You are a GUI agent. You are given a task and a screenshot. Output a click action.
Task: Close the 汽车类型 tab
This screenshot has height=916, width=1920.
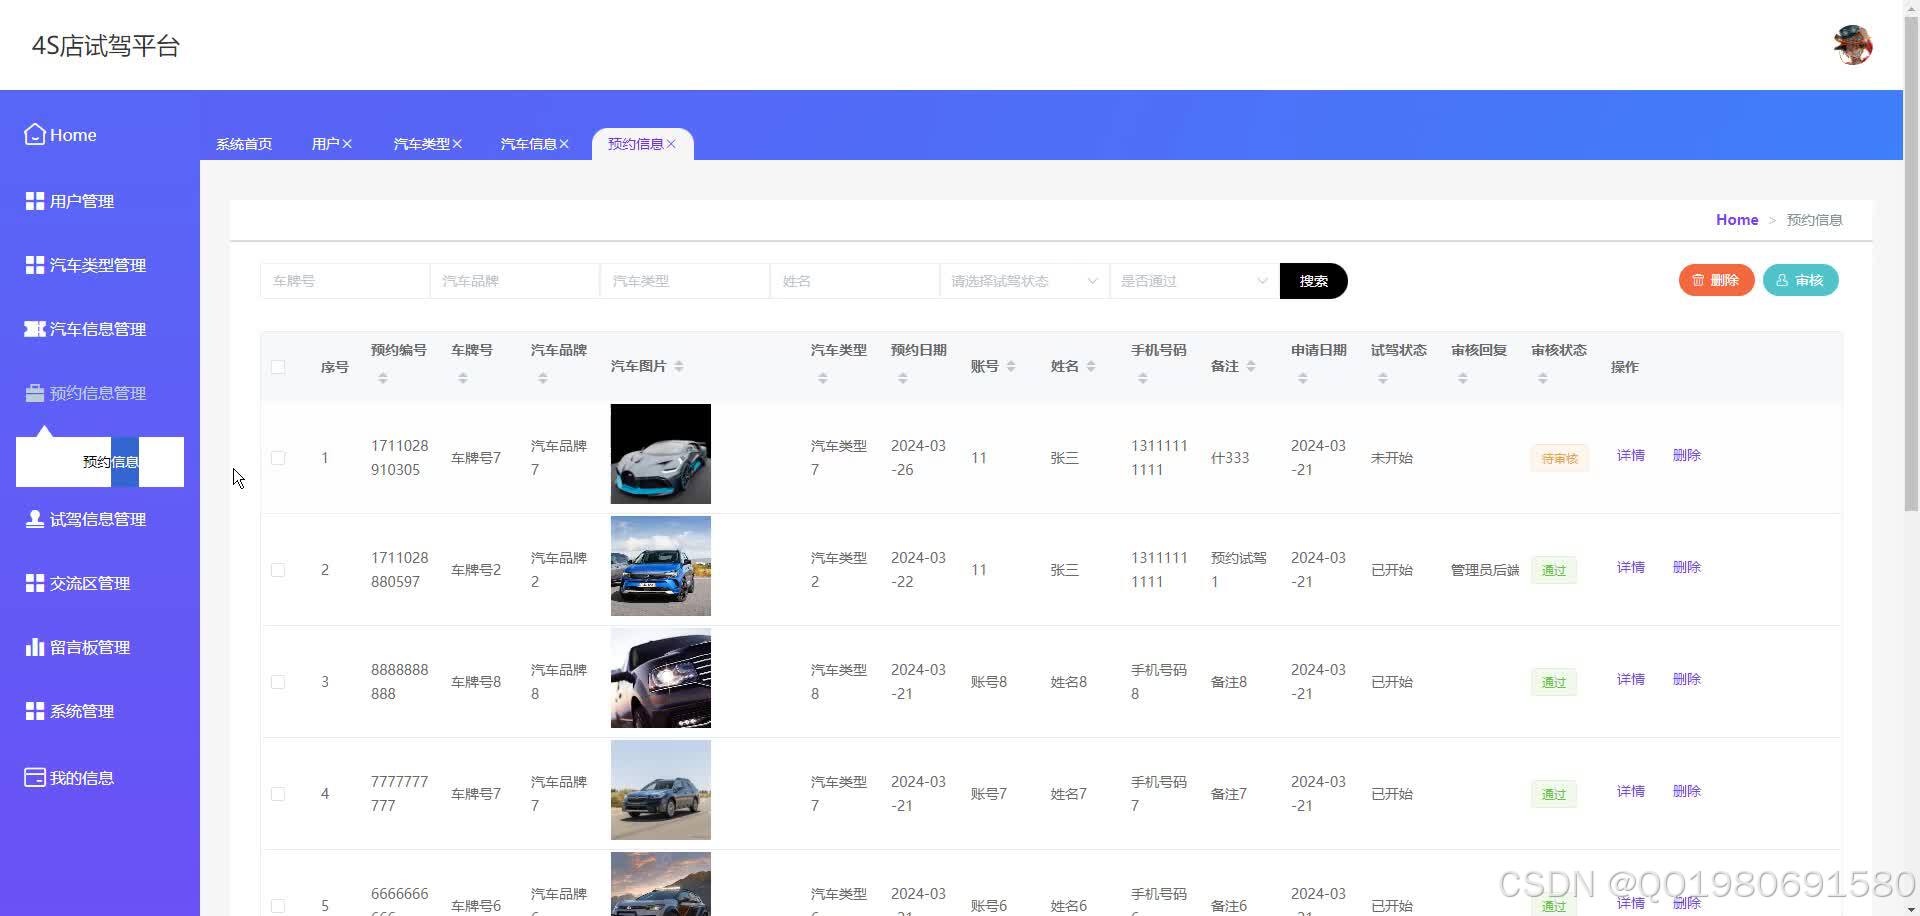coord(457,144)
